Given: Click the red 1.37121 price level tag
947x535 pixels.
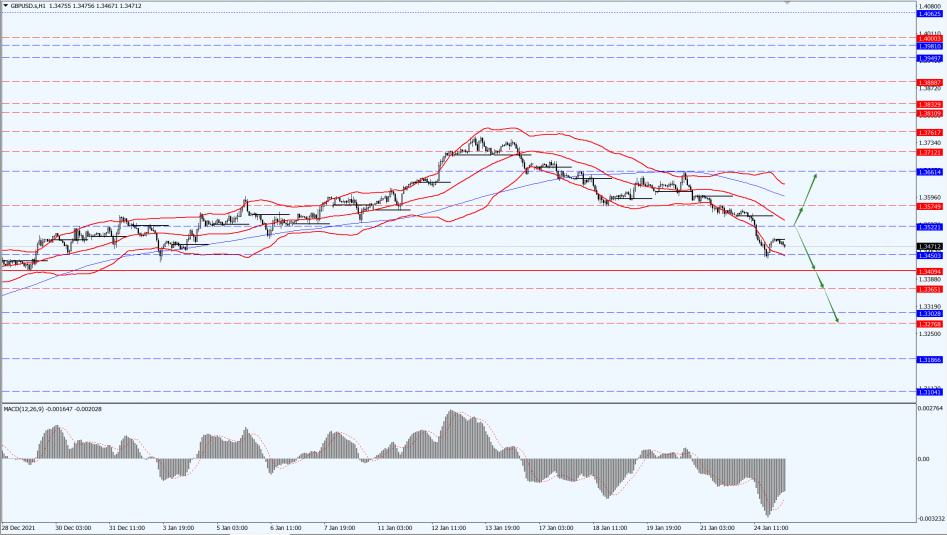Looking at the screenshot, I should click(x=929, y=152).
